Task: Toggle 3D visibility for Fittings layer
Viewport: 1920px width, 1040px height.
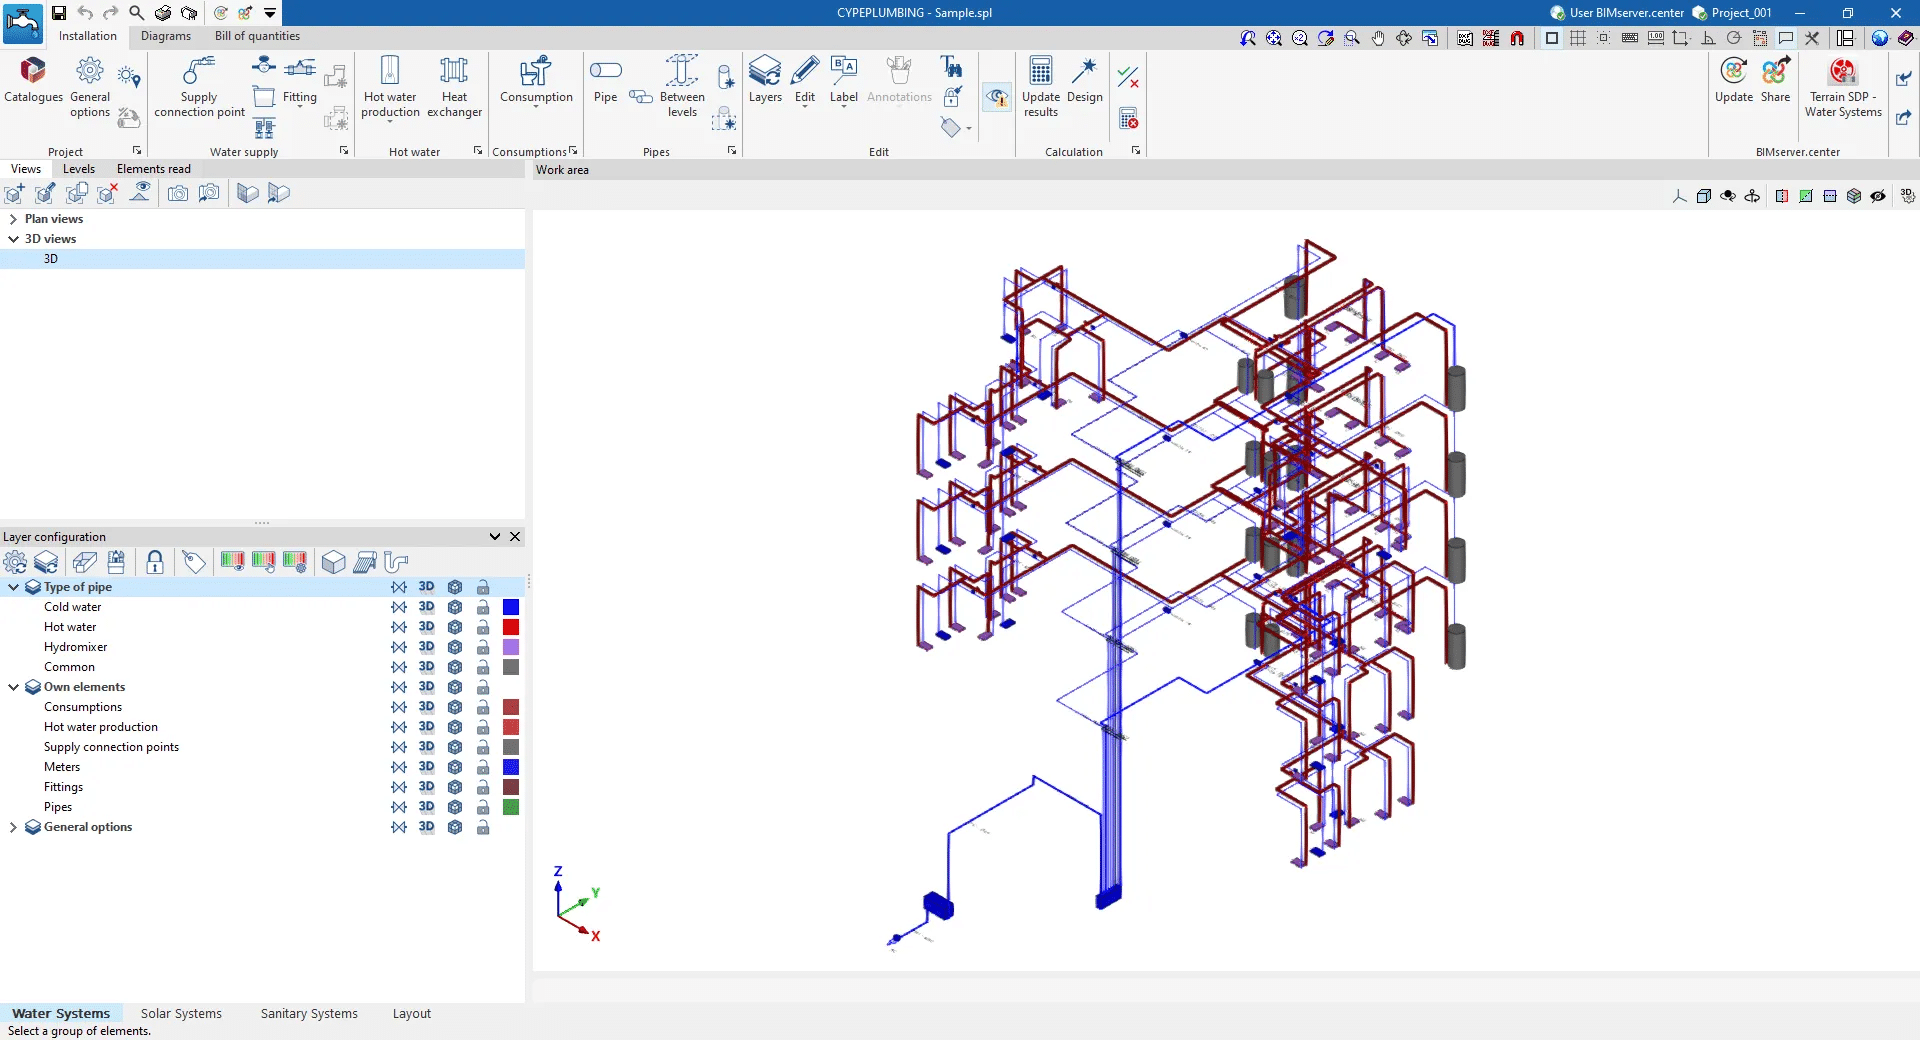Action: pyautogui.click(x=427, y=787)
